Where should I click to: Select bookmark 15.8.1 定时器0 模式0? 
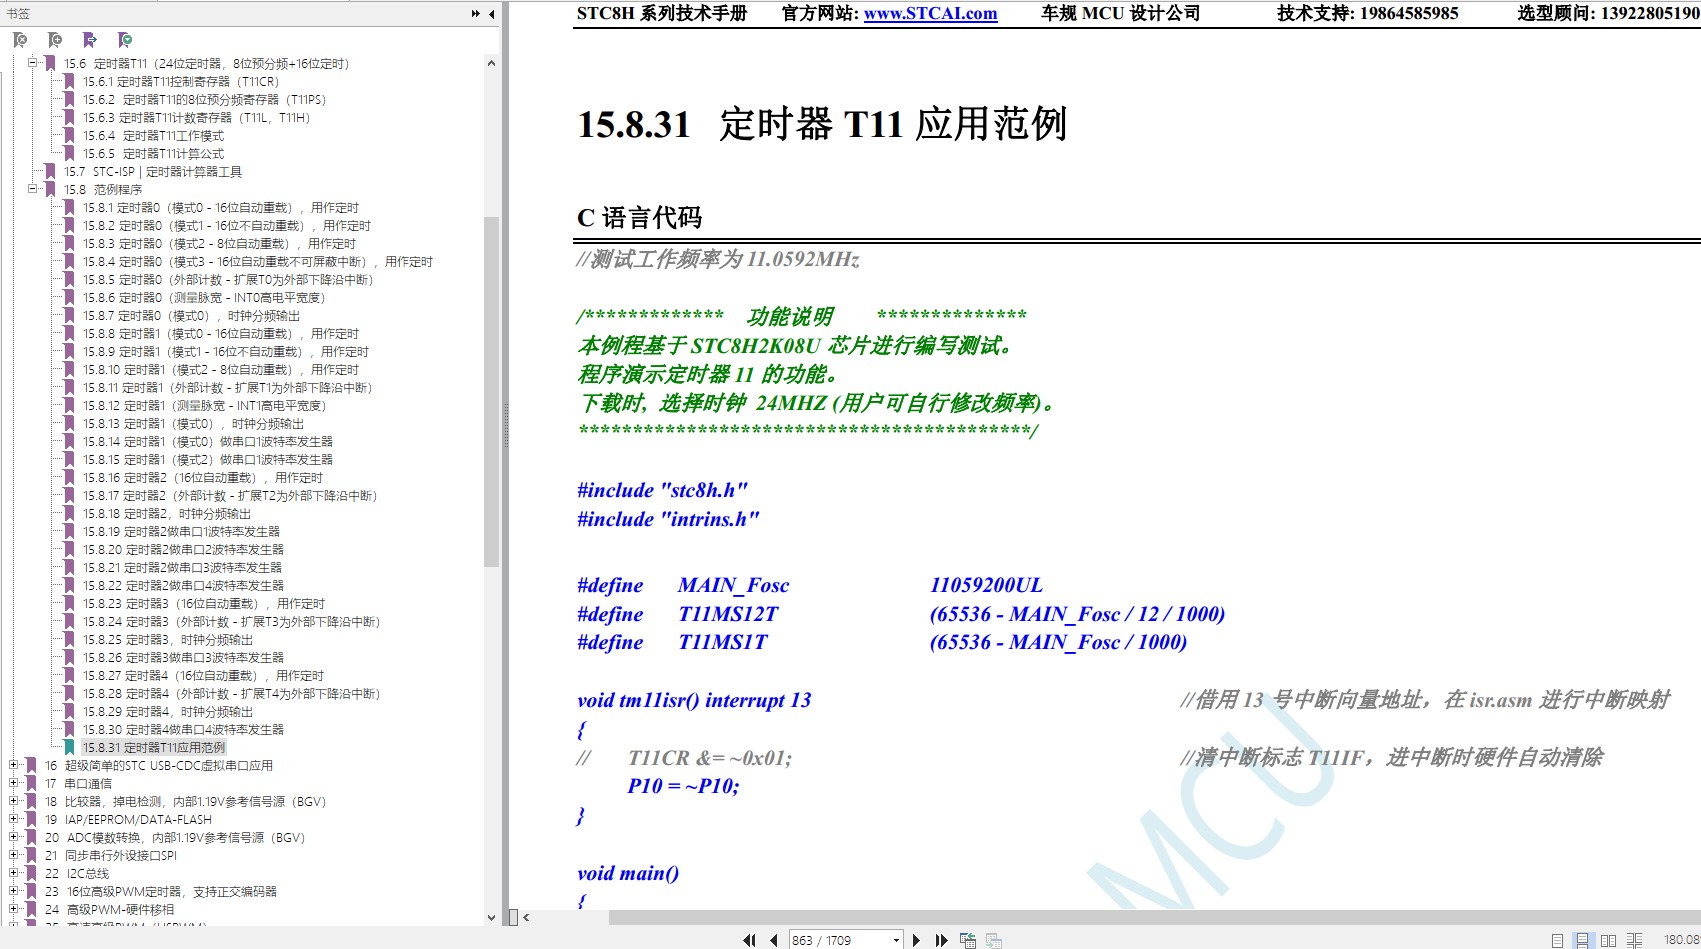(x=221, y=208)
